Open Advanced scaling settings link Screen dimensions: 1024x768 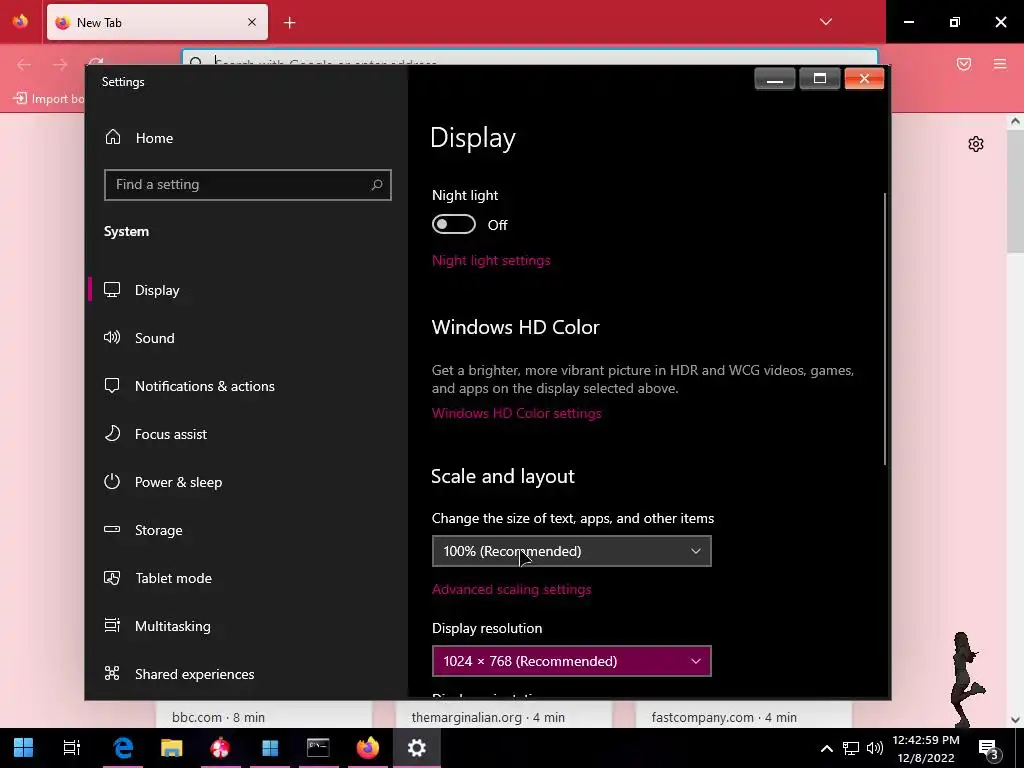[511, 589]
